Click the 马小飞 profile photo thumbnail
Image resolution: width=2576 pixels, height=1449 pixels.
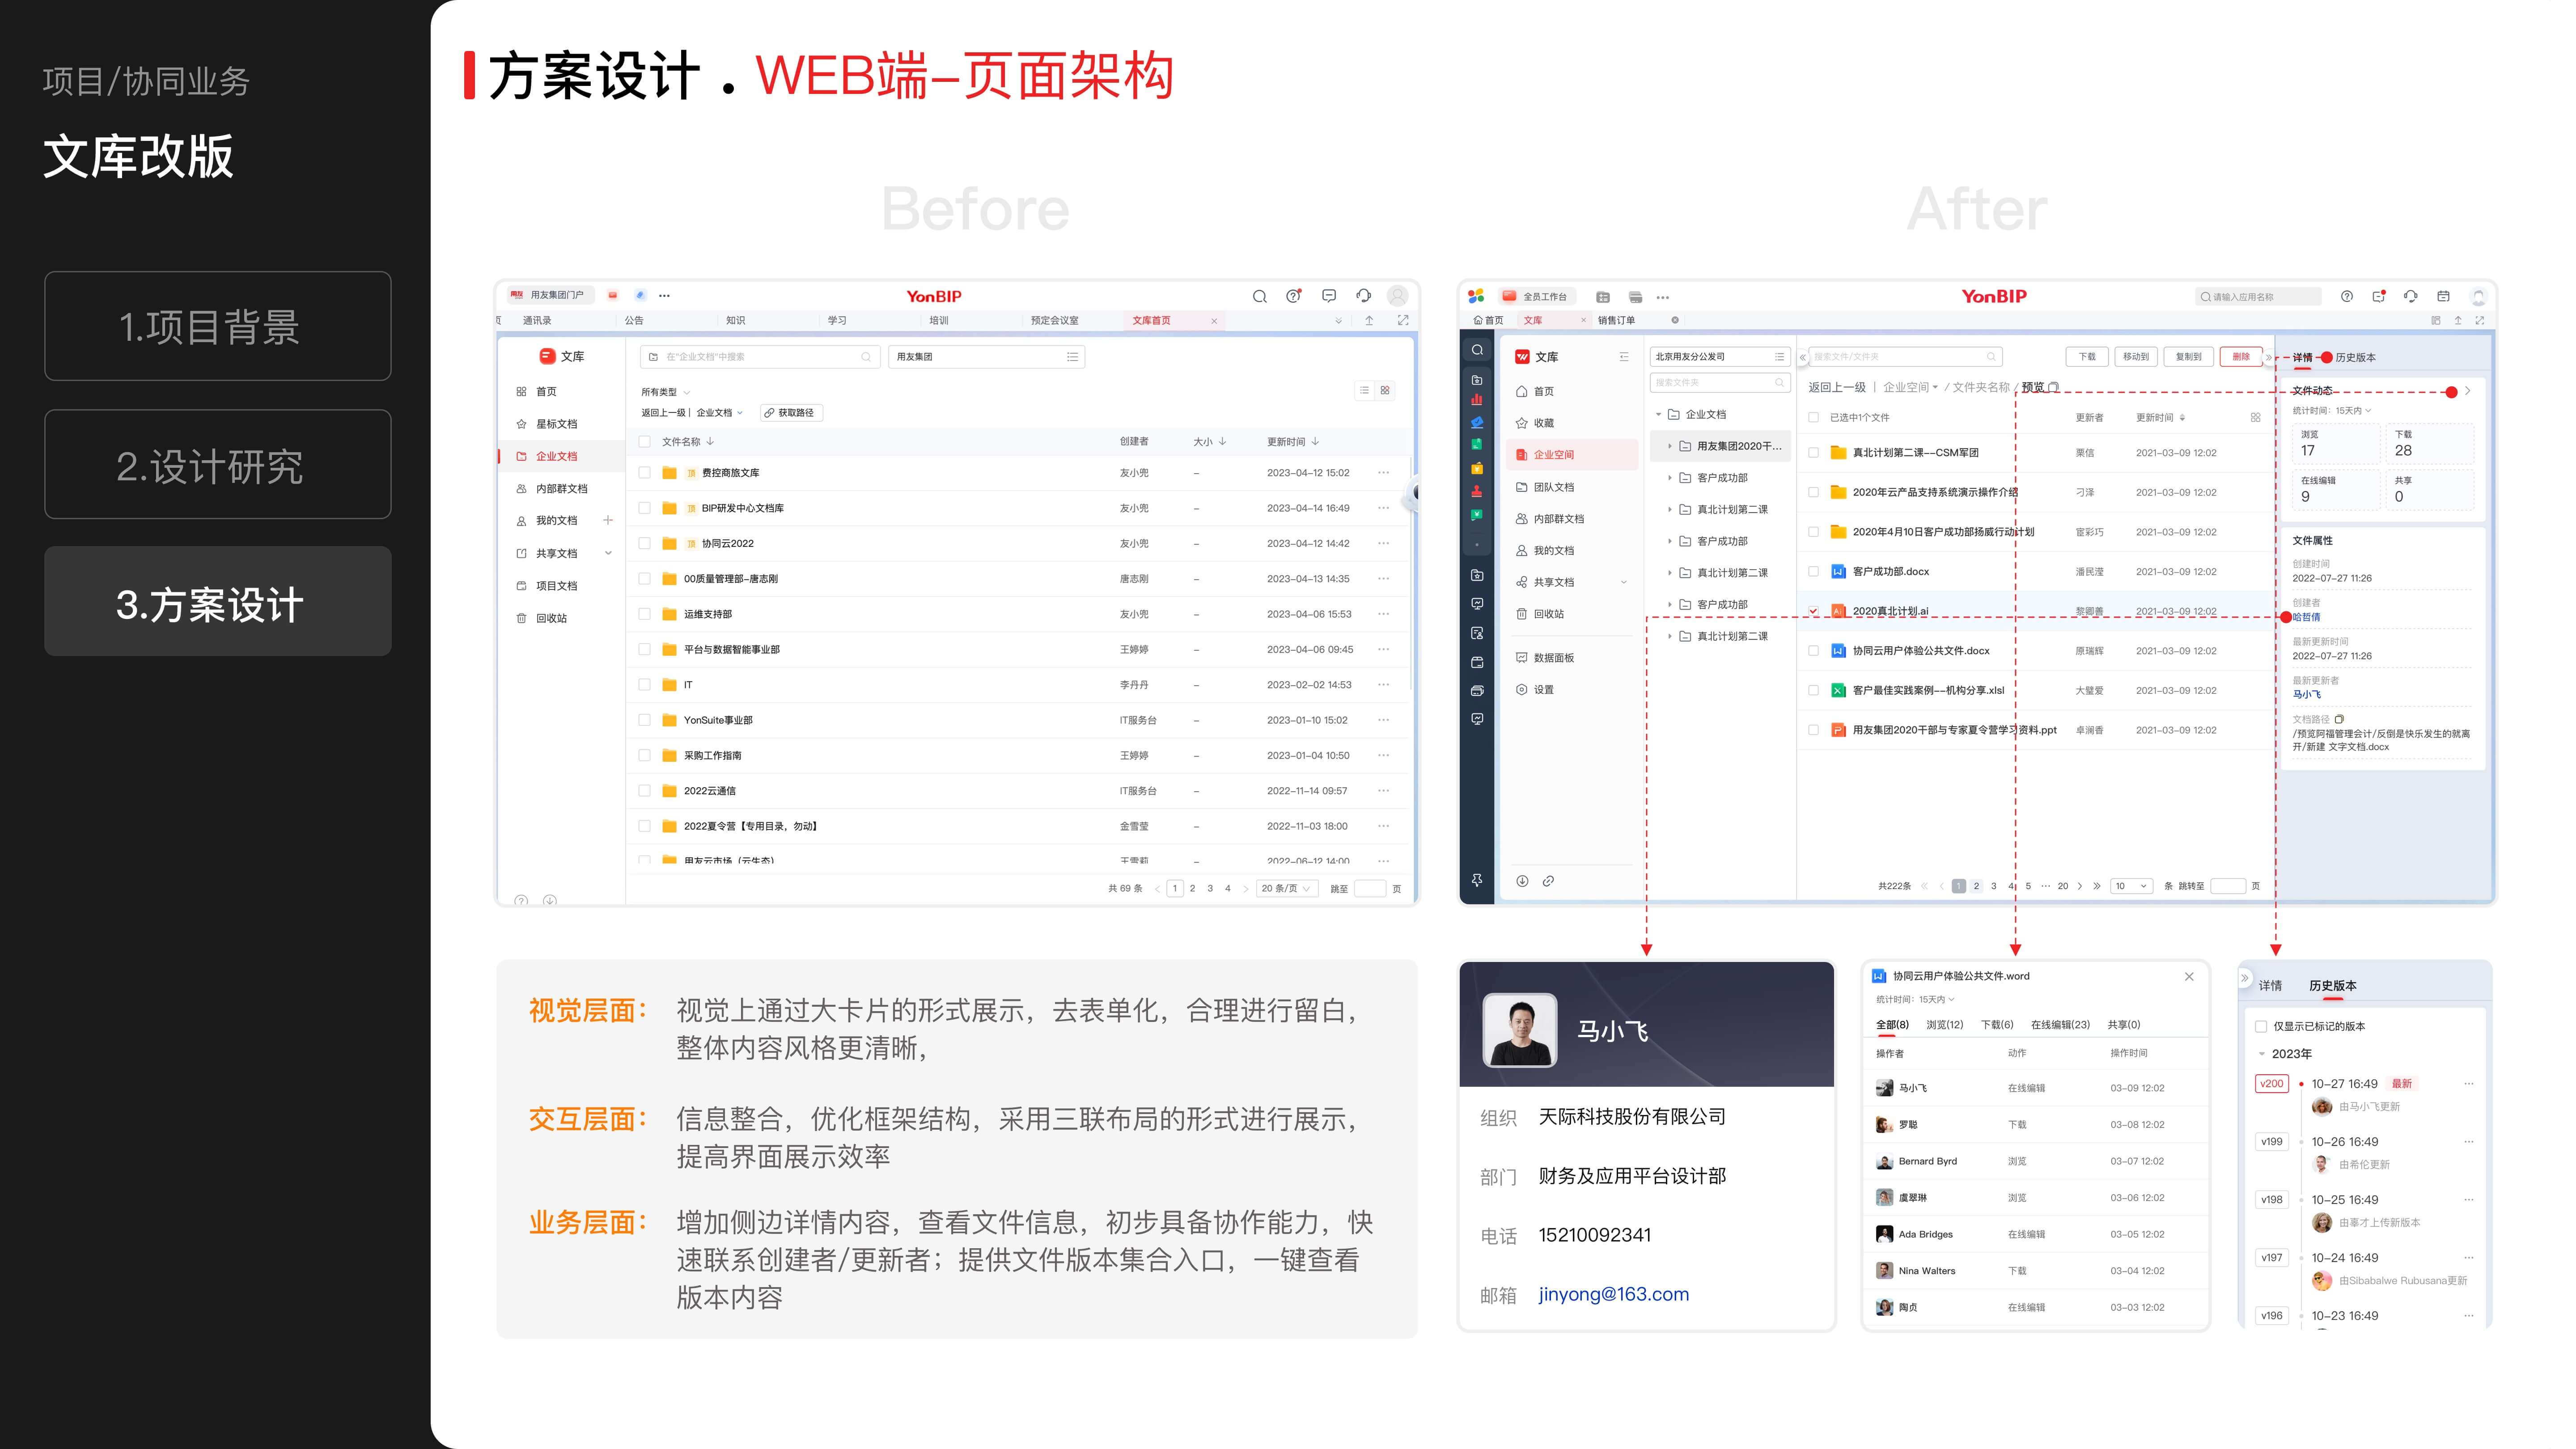click(x=1519, y=1030)
